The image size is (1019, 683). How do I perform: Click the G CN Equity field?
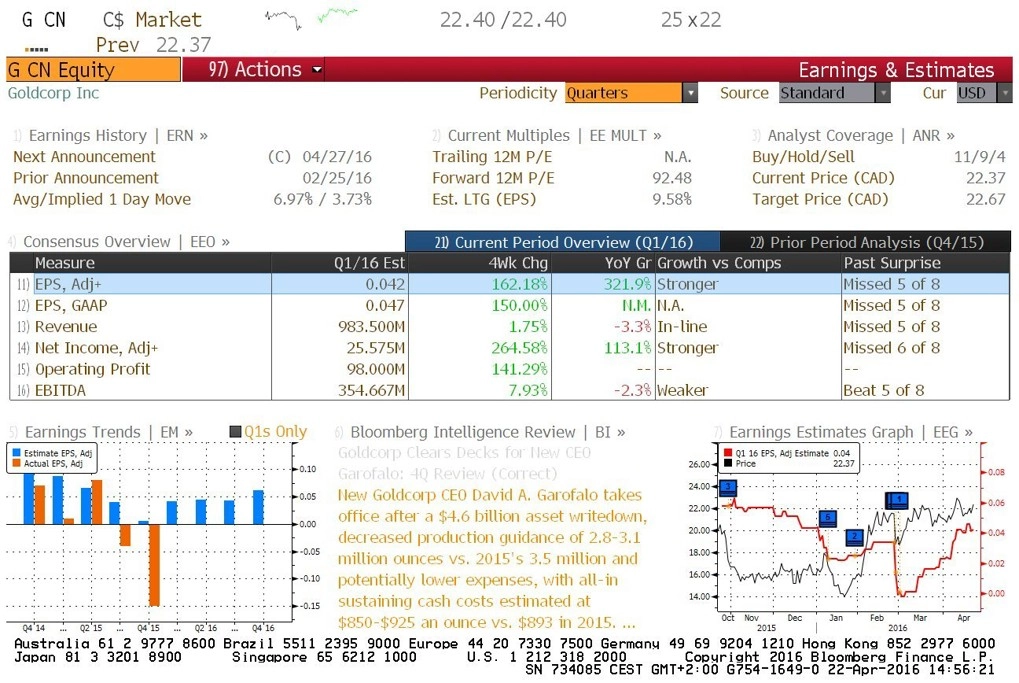pos(93,70)
